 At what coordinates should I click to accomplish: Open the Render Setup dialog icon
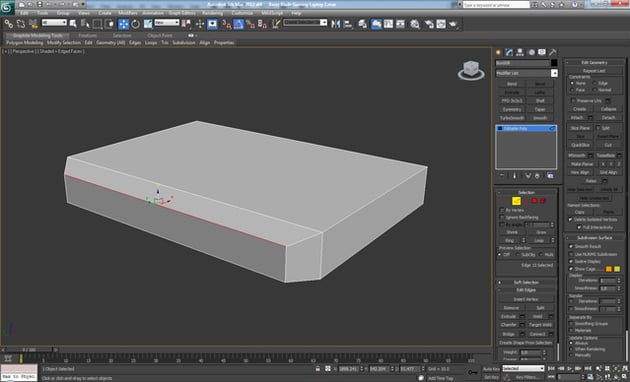(x=429, y=24)
